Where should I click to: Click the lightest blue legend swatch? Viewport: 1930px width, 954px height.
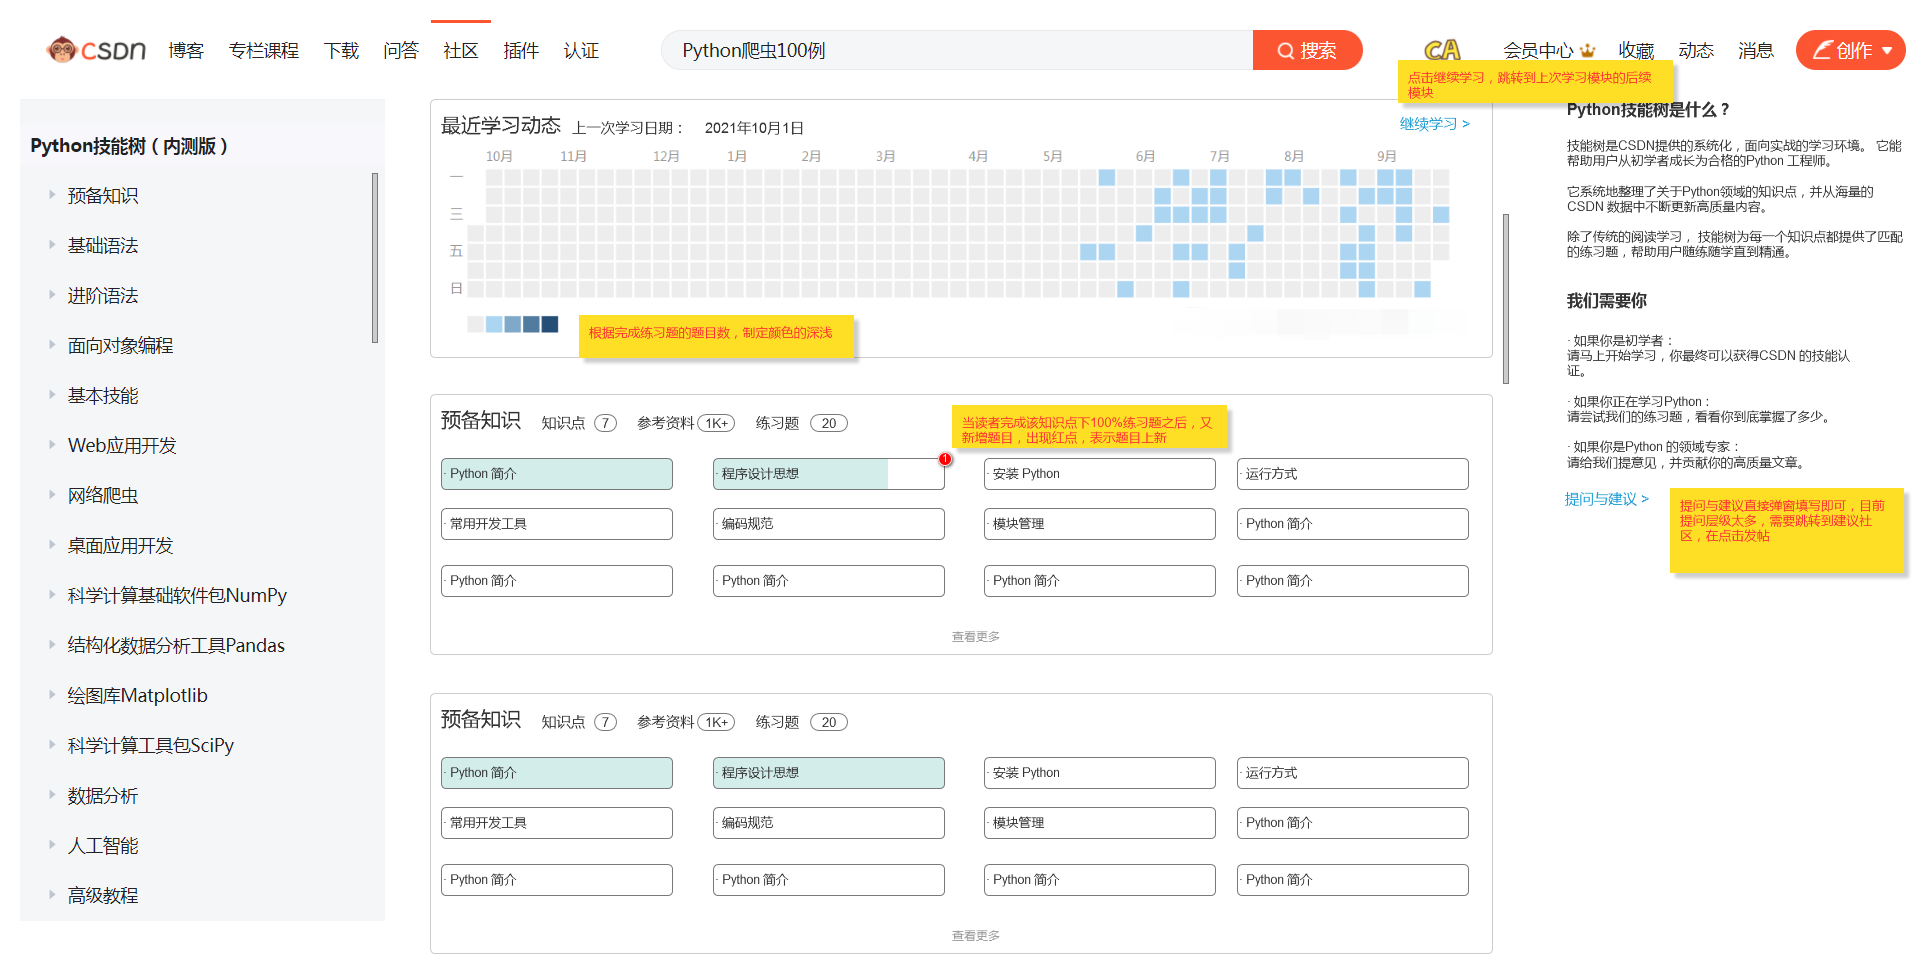[x=494, y=324]
